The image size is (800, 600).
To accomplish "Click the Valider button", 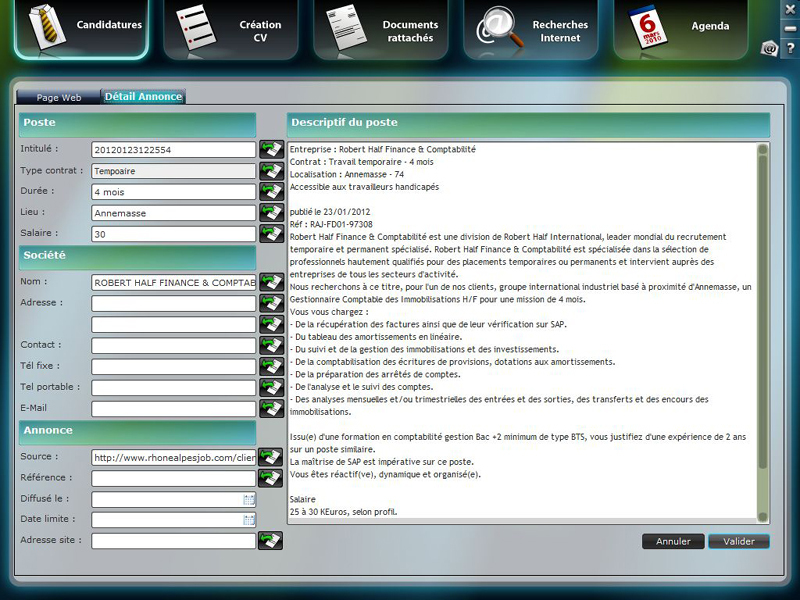I will coord(739,541).
